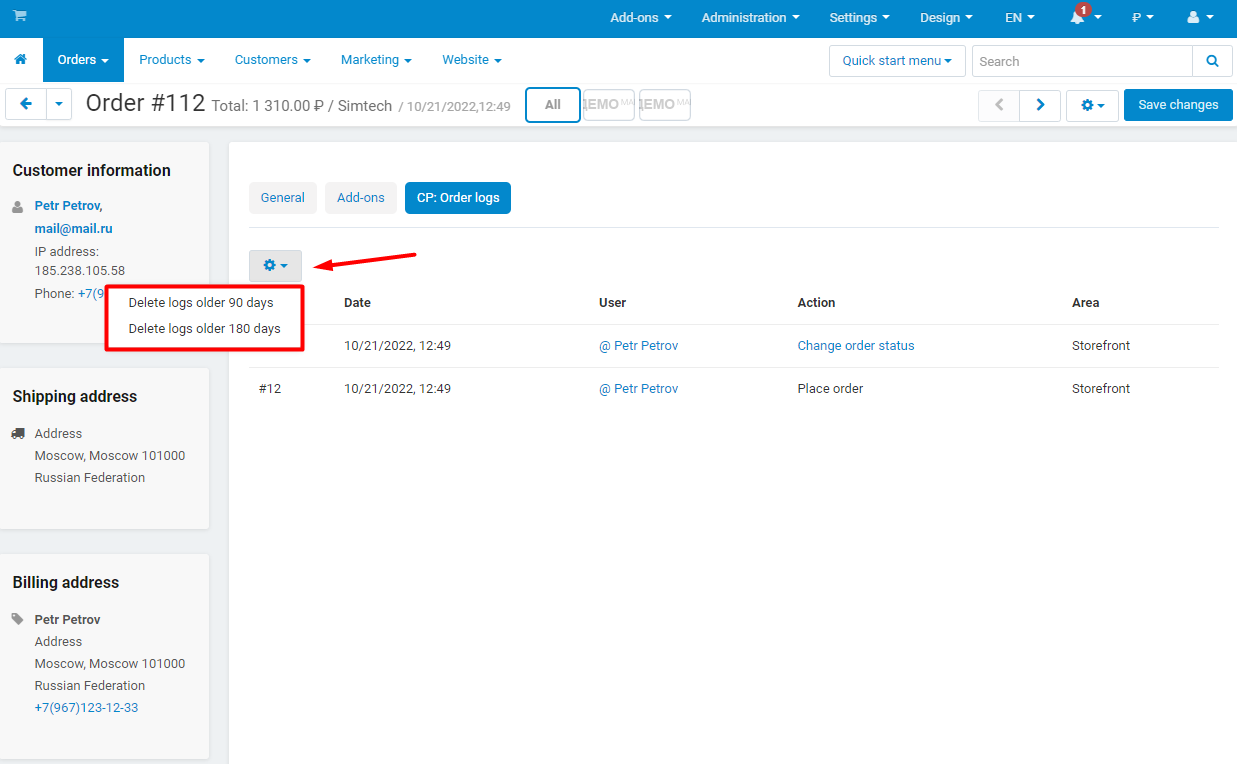Open the Marketing menu
Image resolution: width=1237 pixels, height=764 pixels.
click(376, 60)
